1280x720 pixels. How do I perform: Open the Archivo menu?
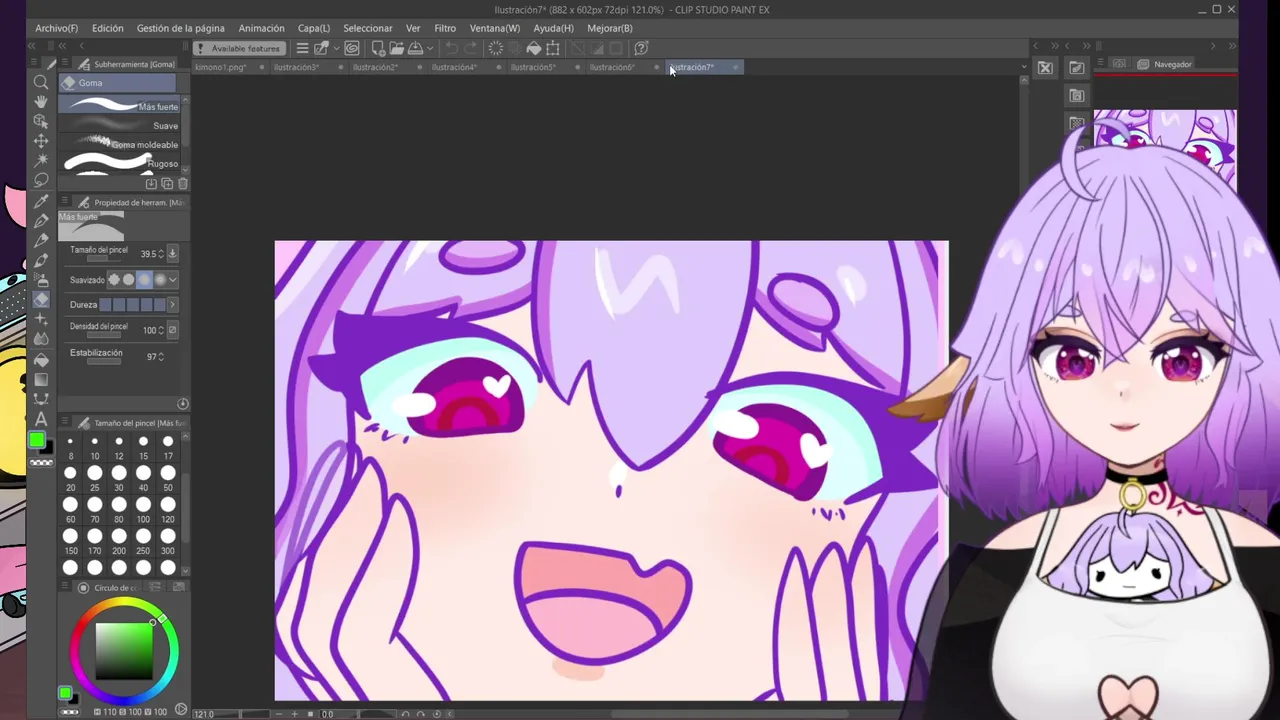click(x=57, y=28)
